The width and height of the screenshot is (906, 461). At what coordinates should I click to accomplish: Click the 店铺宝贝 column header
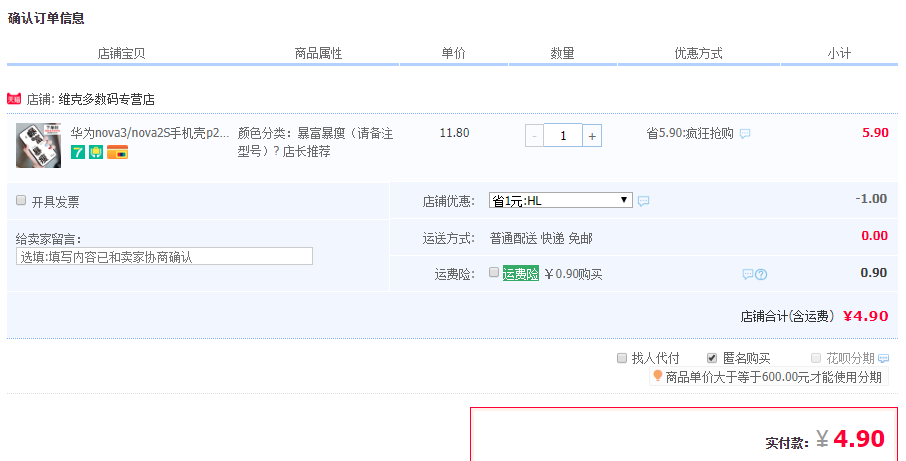coord(121,54)
